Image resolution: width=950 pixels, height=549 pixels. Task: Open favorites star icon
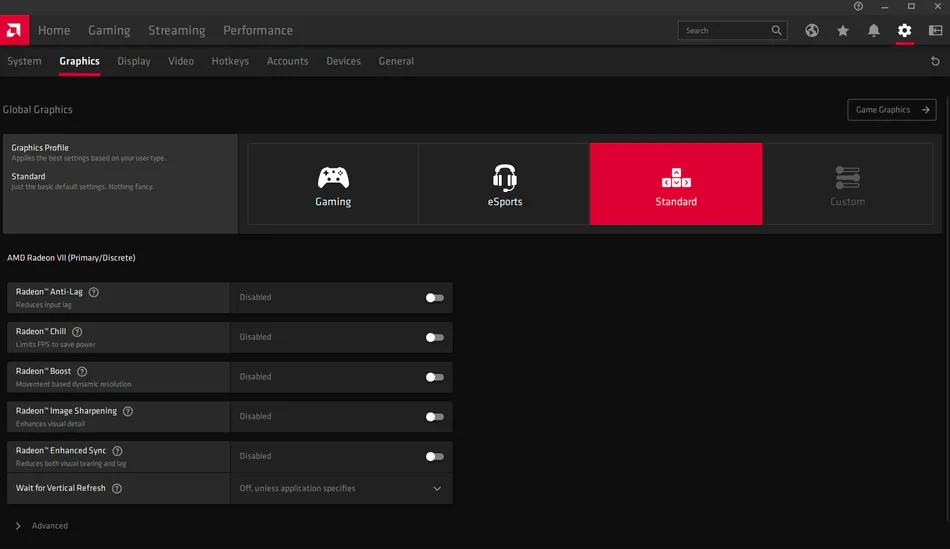pos(843,30)
